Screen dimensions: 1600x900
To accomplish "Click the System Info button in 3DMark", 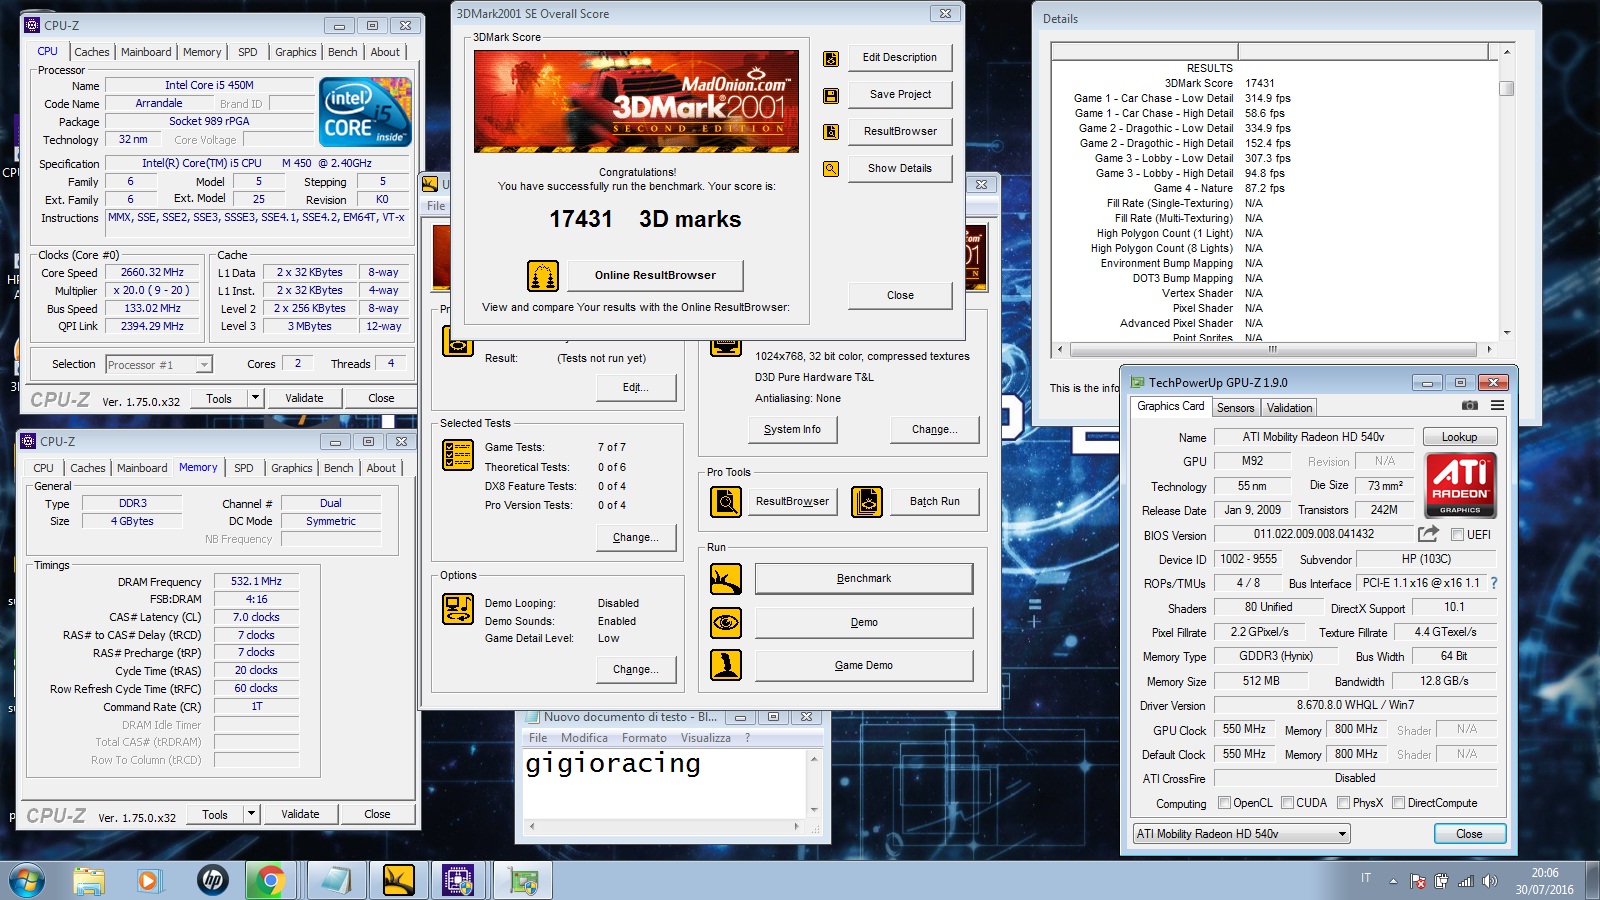I will click(792, 430).
